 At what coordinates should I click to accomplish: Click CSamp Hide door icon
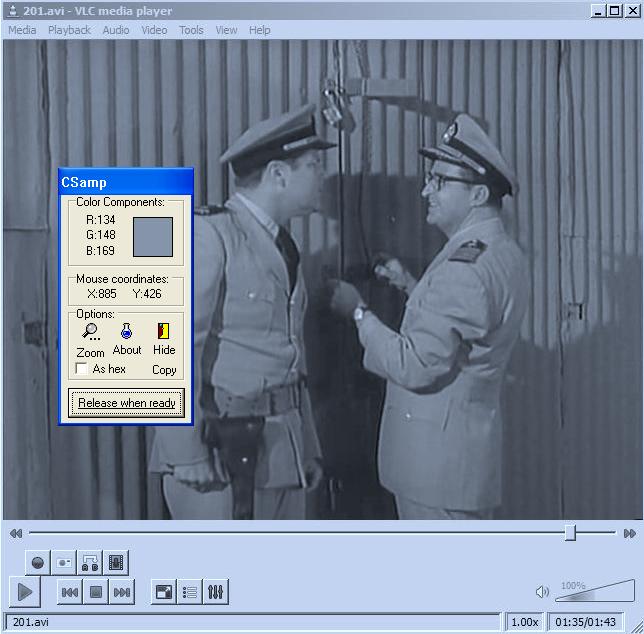click(163, 331)
